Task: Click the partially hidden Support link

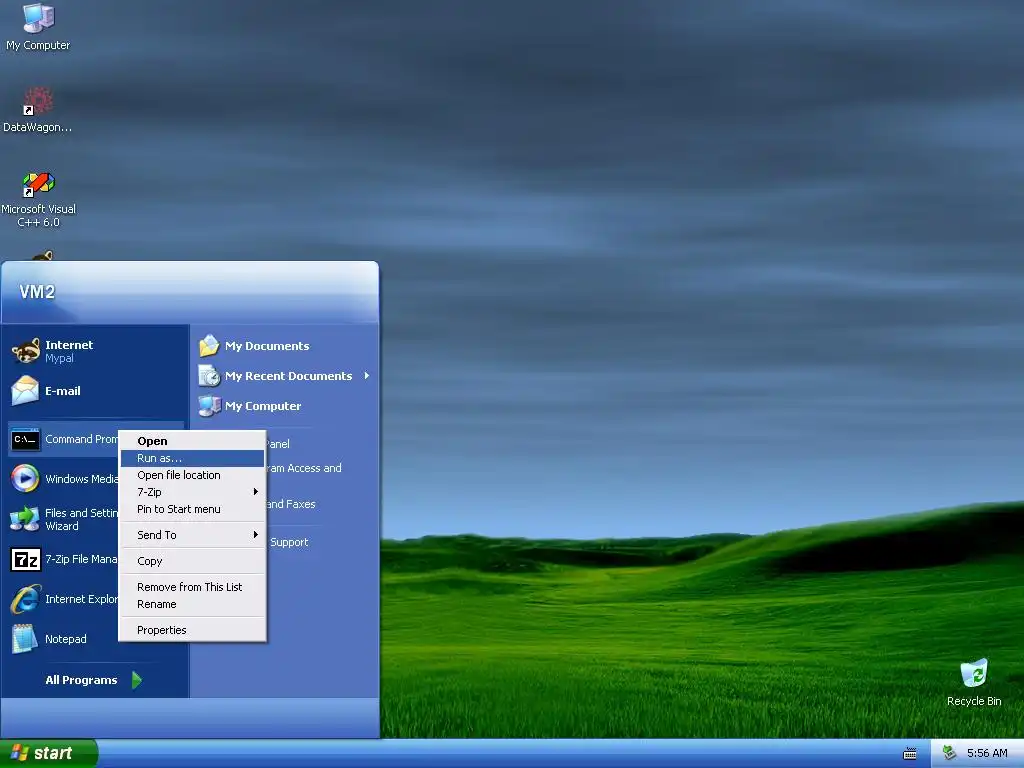Action: pyautogui.click(x=289, y=542)
